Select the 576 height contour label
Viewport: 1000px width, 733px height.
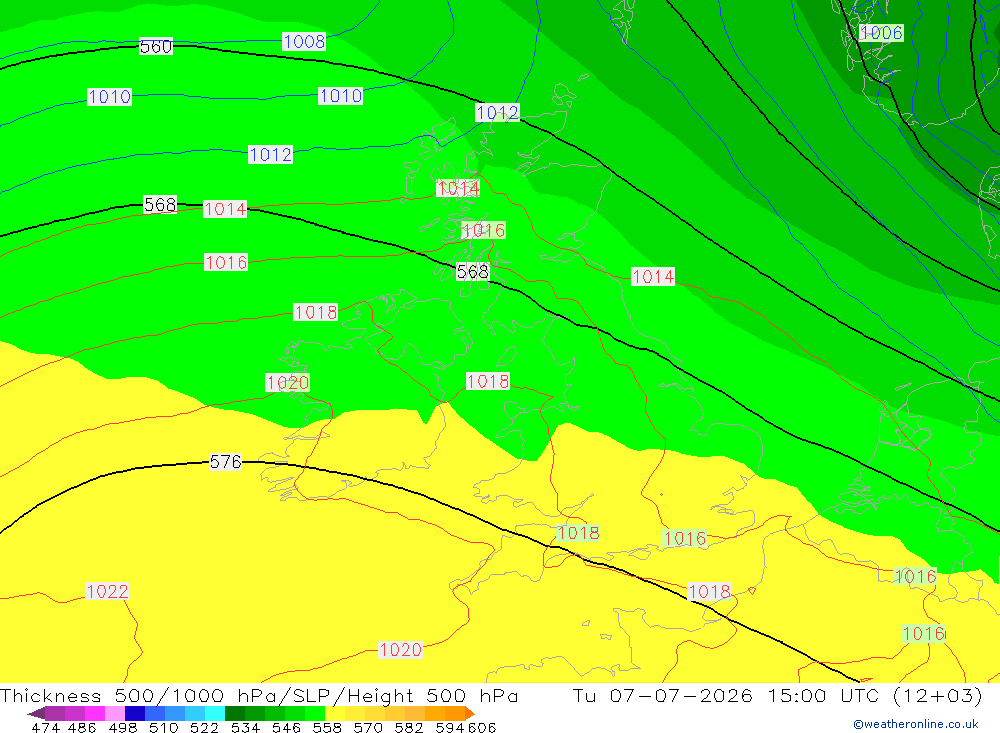pos(226,462)
